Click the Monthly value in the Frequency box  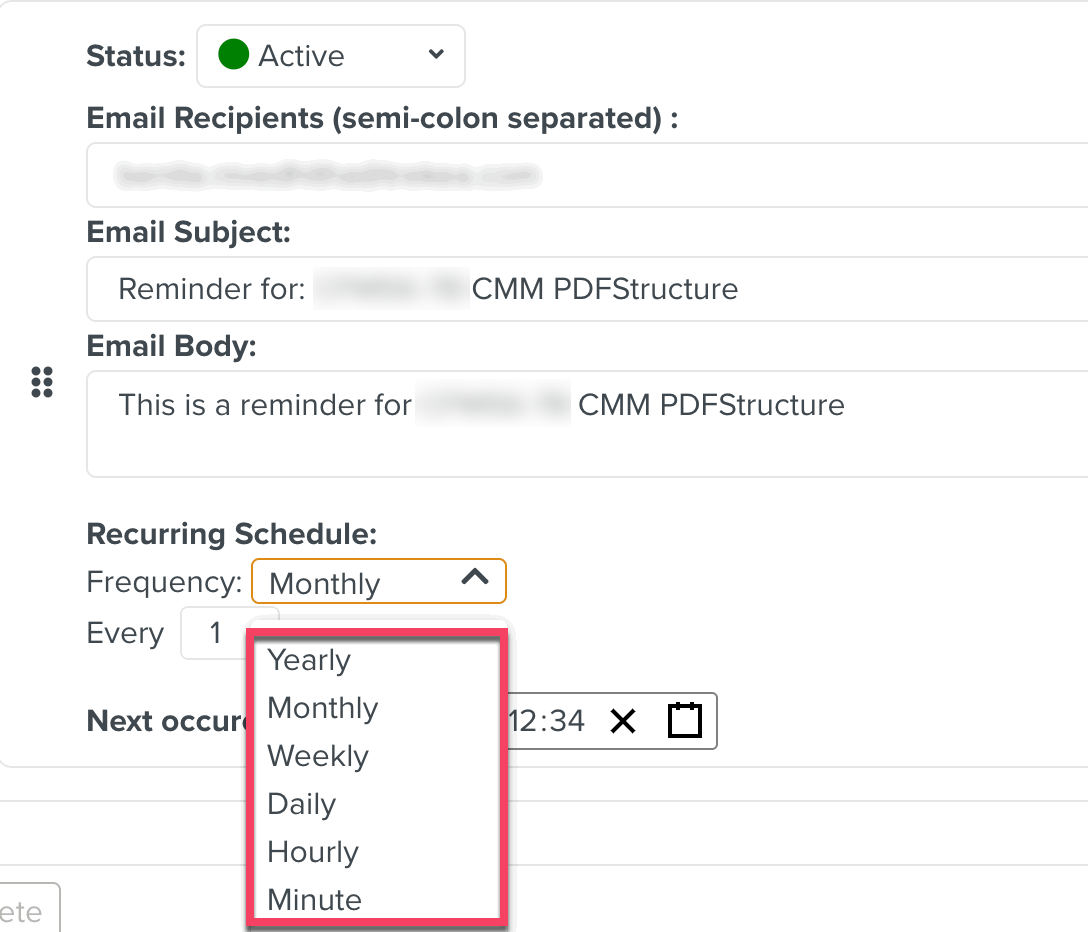(x=326, y=584)
